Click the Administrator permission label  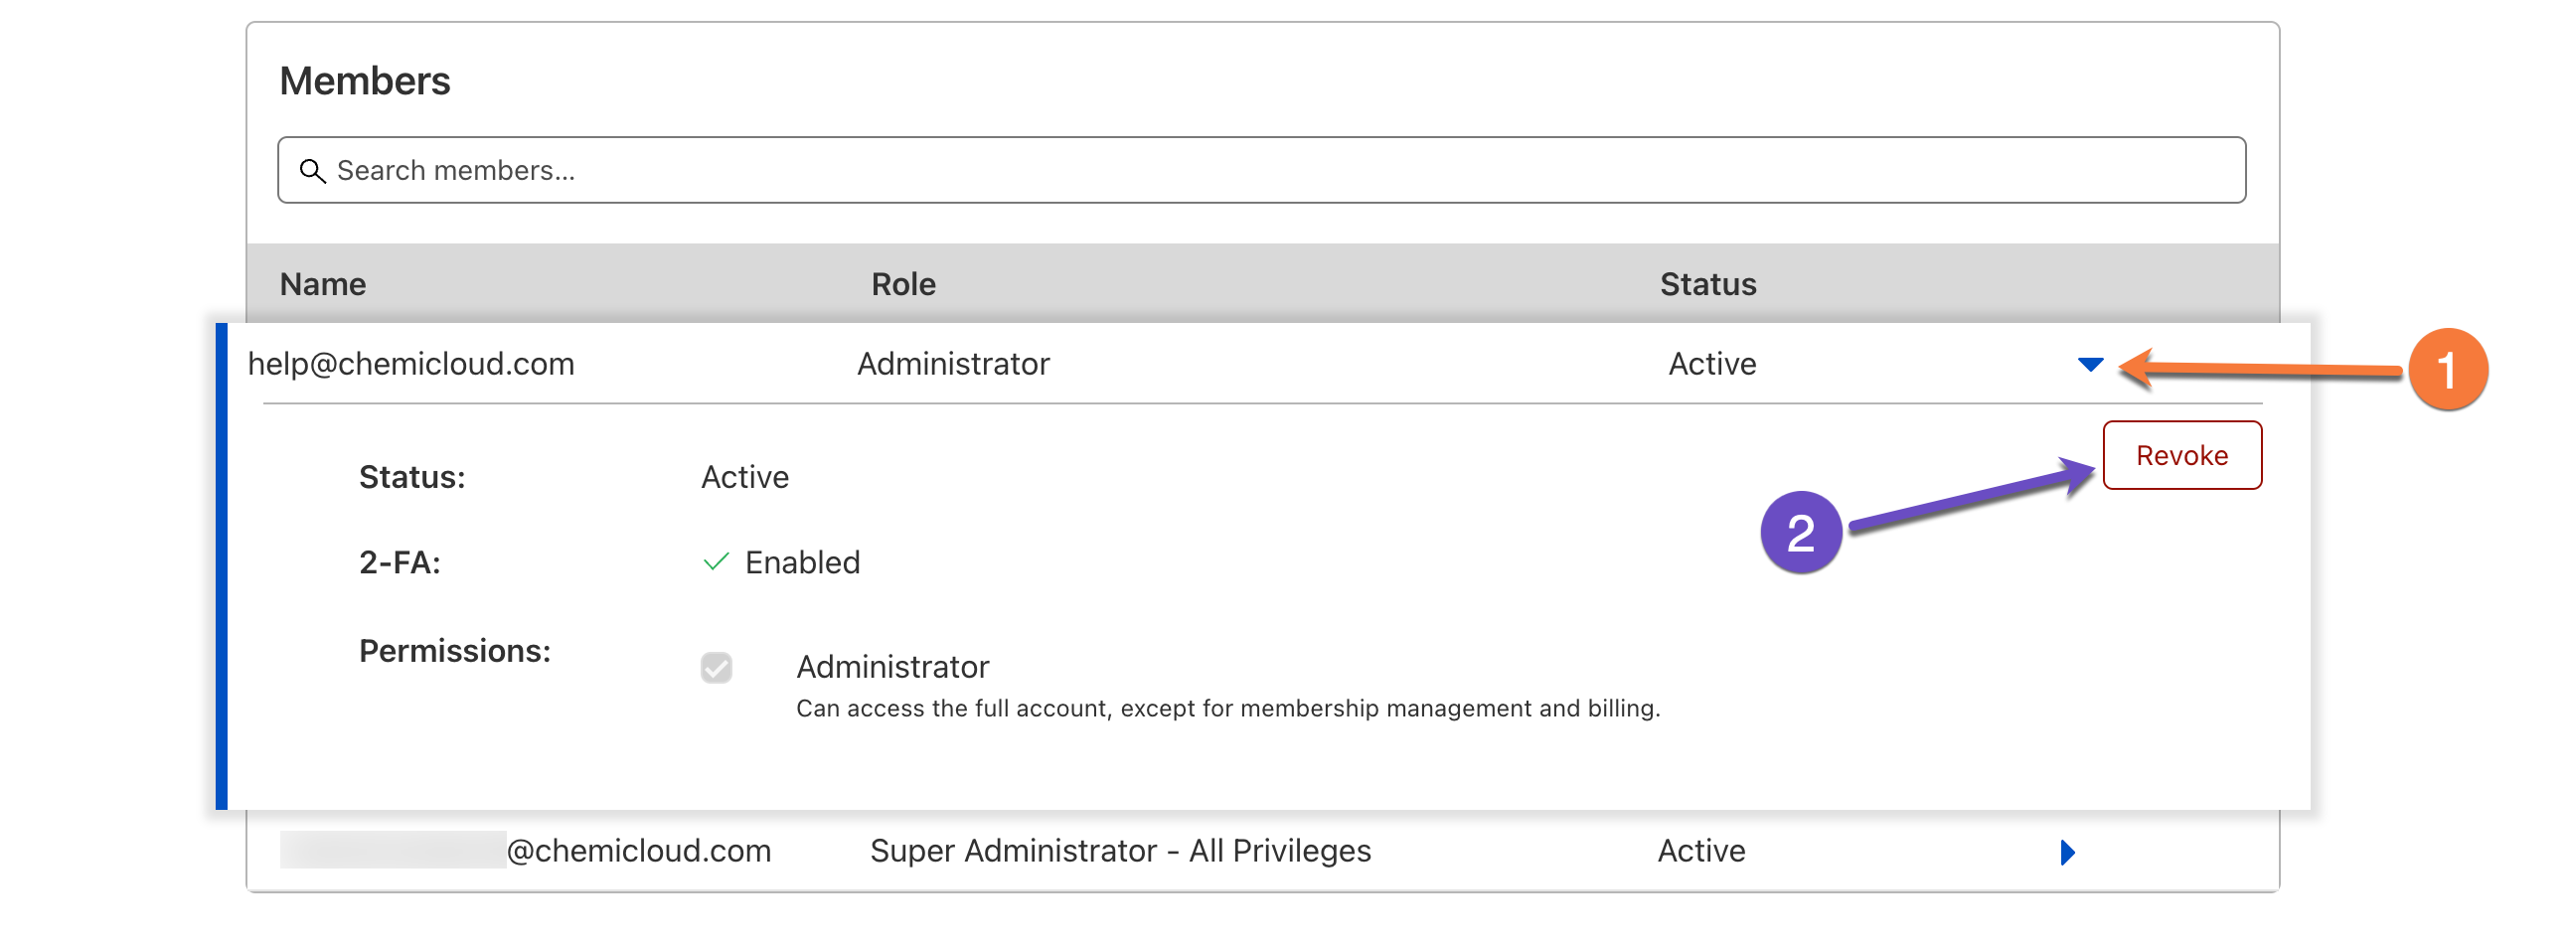(x=892, y=667)
